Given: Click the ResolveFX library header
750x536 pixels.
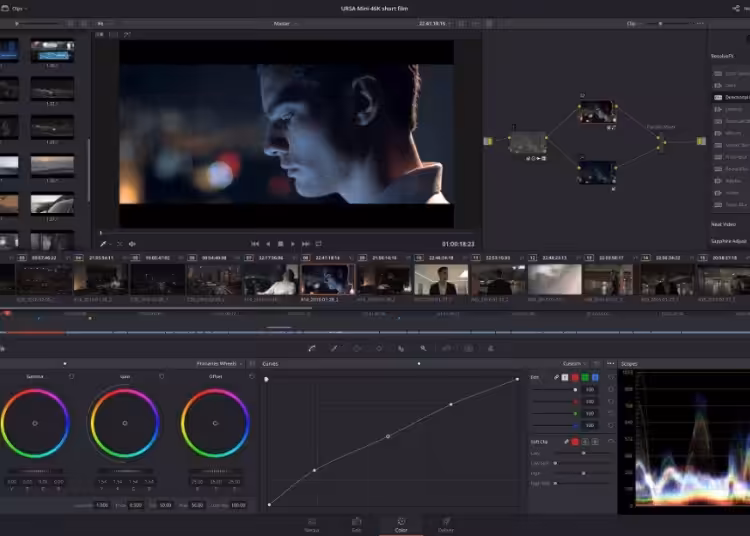Looking at the screenshot, I should (722, 56).
